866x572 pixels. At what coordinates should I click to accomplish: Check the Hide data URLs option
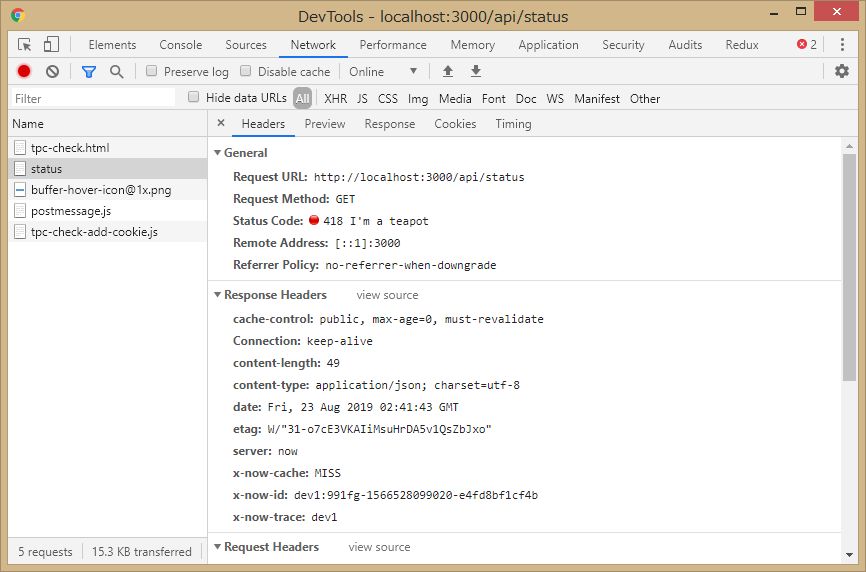pos(194,98)
